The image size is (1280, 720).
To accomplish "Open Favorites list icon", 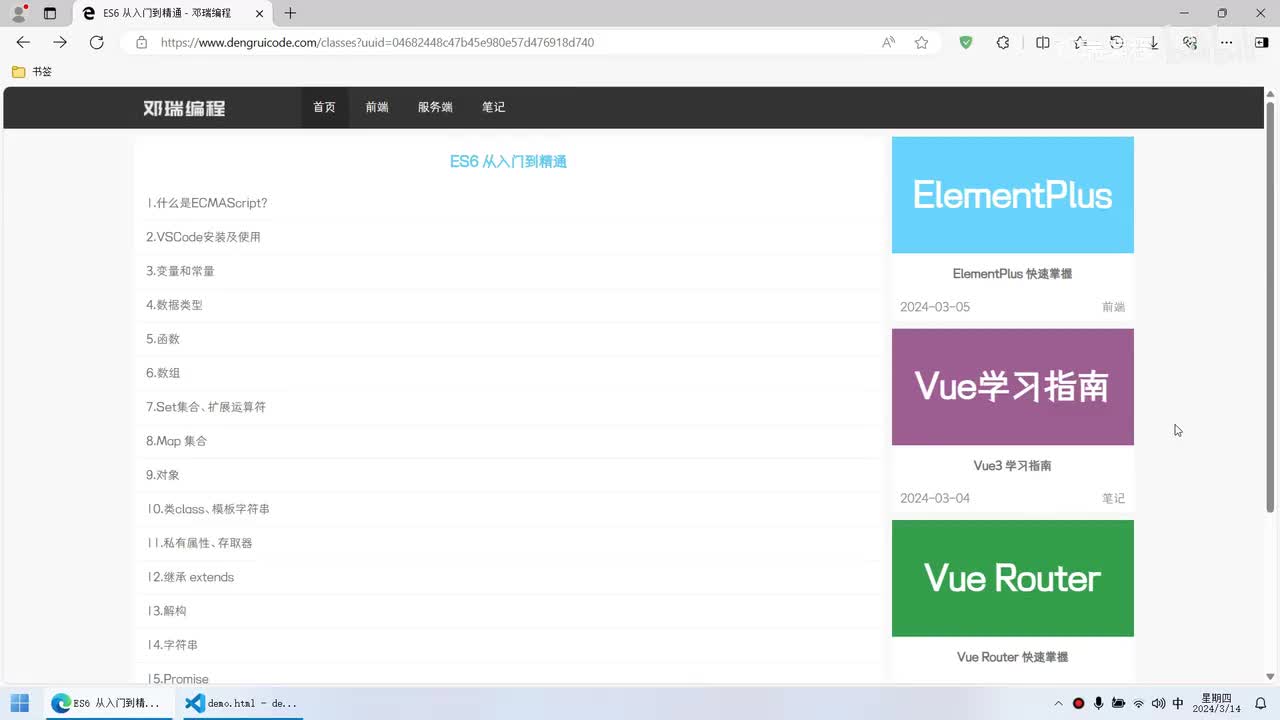I will [x=1080, y=42].
